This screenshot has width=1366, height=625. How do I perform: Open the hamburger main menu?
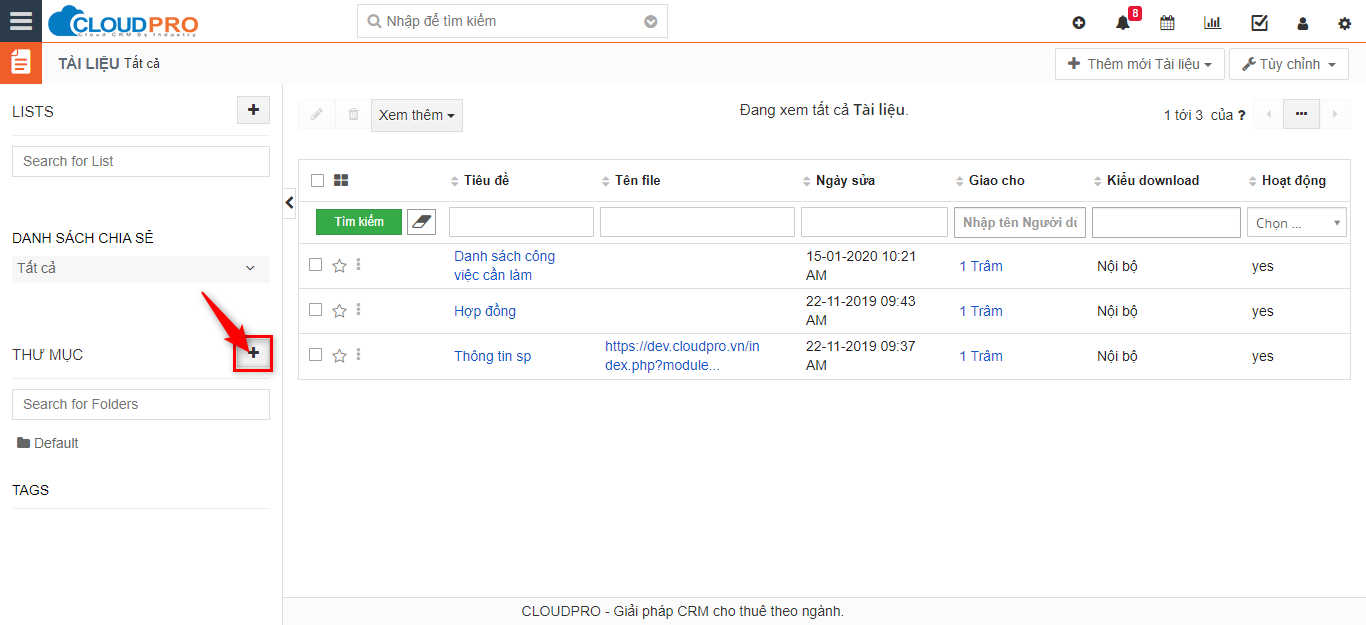(21, 21)
